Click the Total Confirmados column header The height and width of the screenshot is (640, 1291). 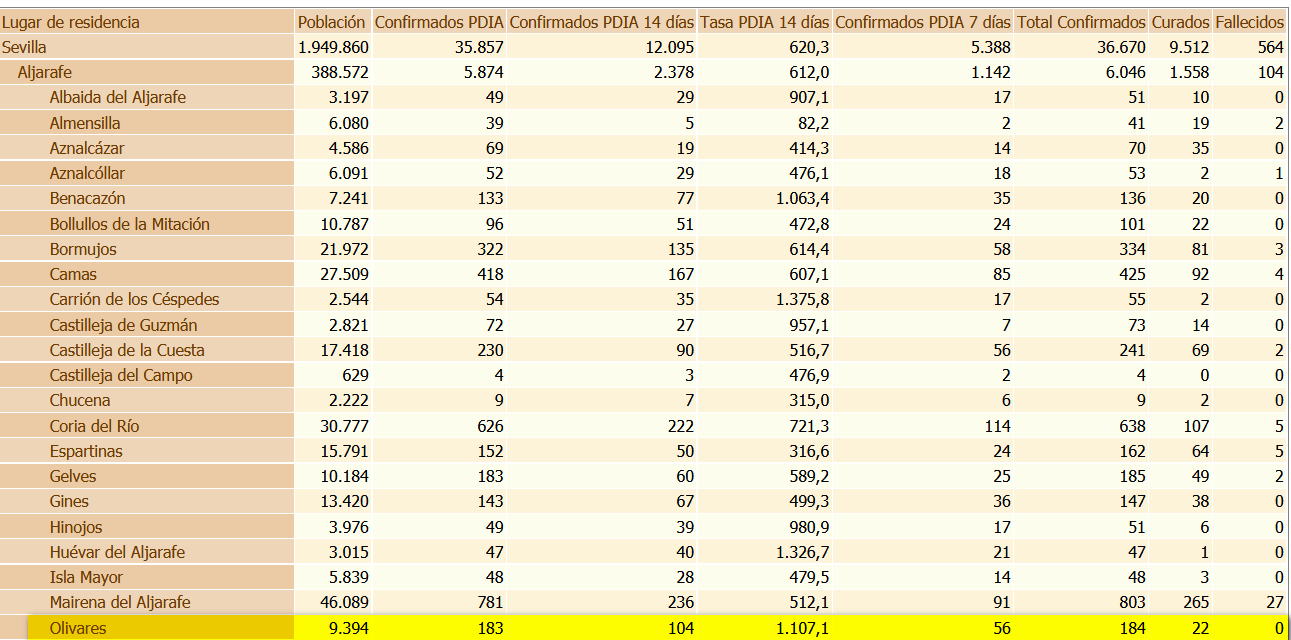pyautogui.click(x=1081, y=22)
